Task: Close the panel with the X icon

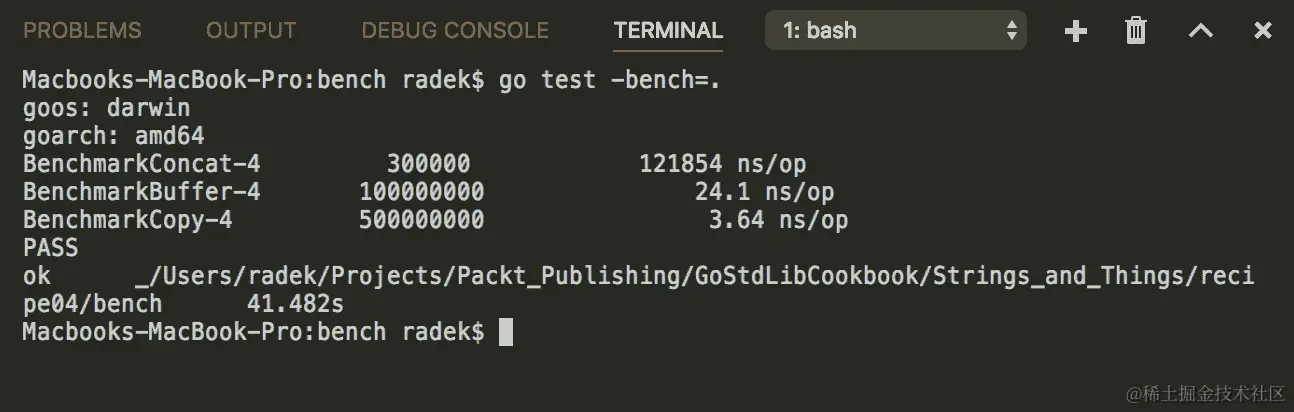Action: [1263, 31]
